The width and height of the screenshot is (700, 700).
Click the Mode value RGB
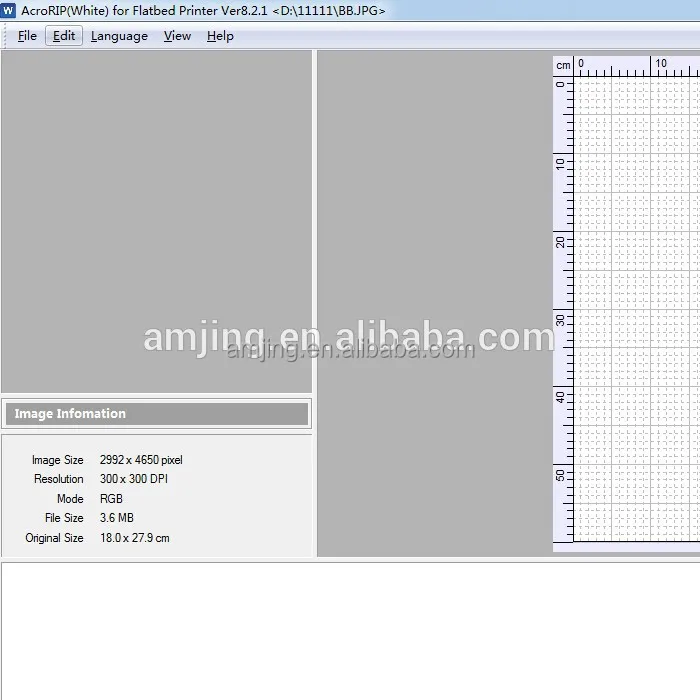click(x=111, y=499)
